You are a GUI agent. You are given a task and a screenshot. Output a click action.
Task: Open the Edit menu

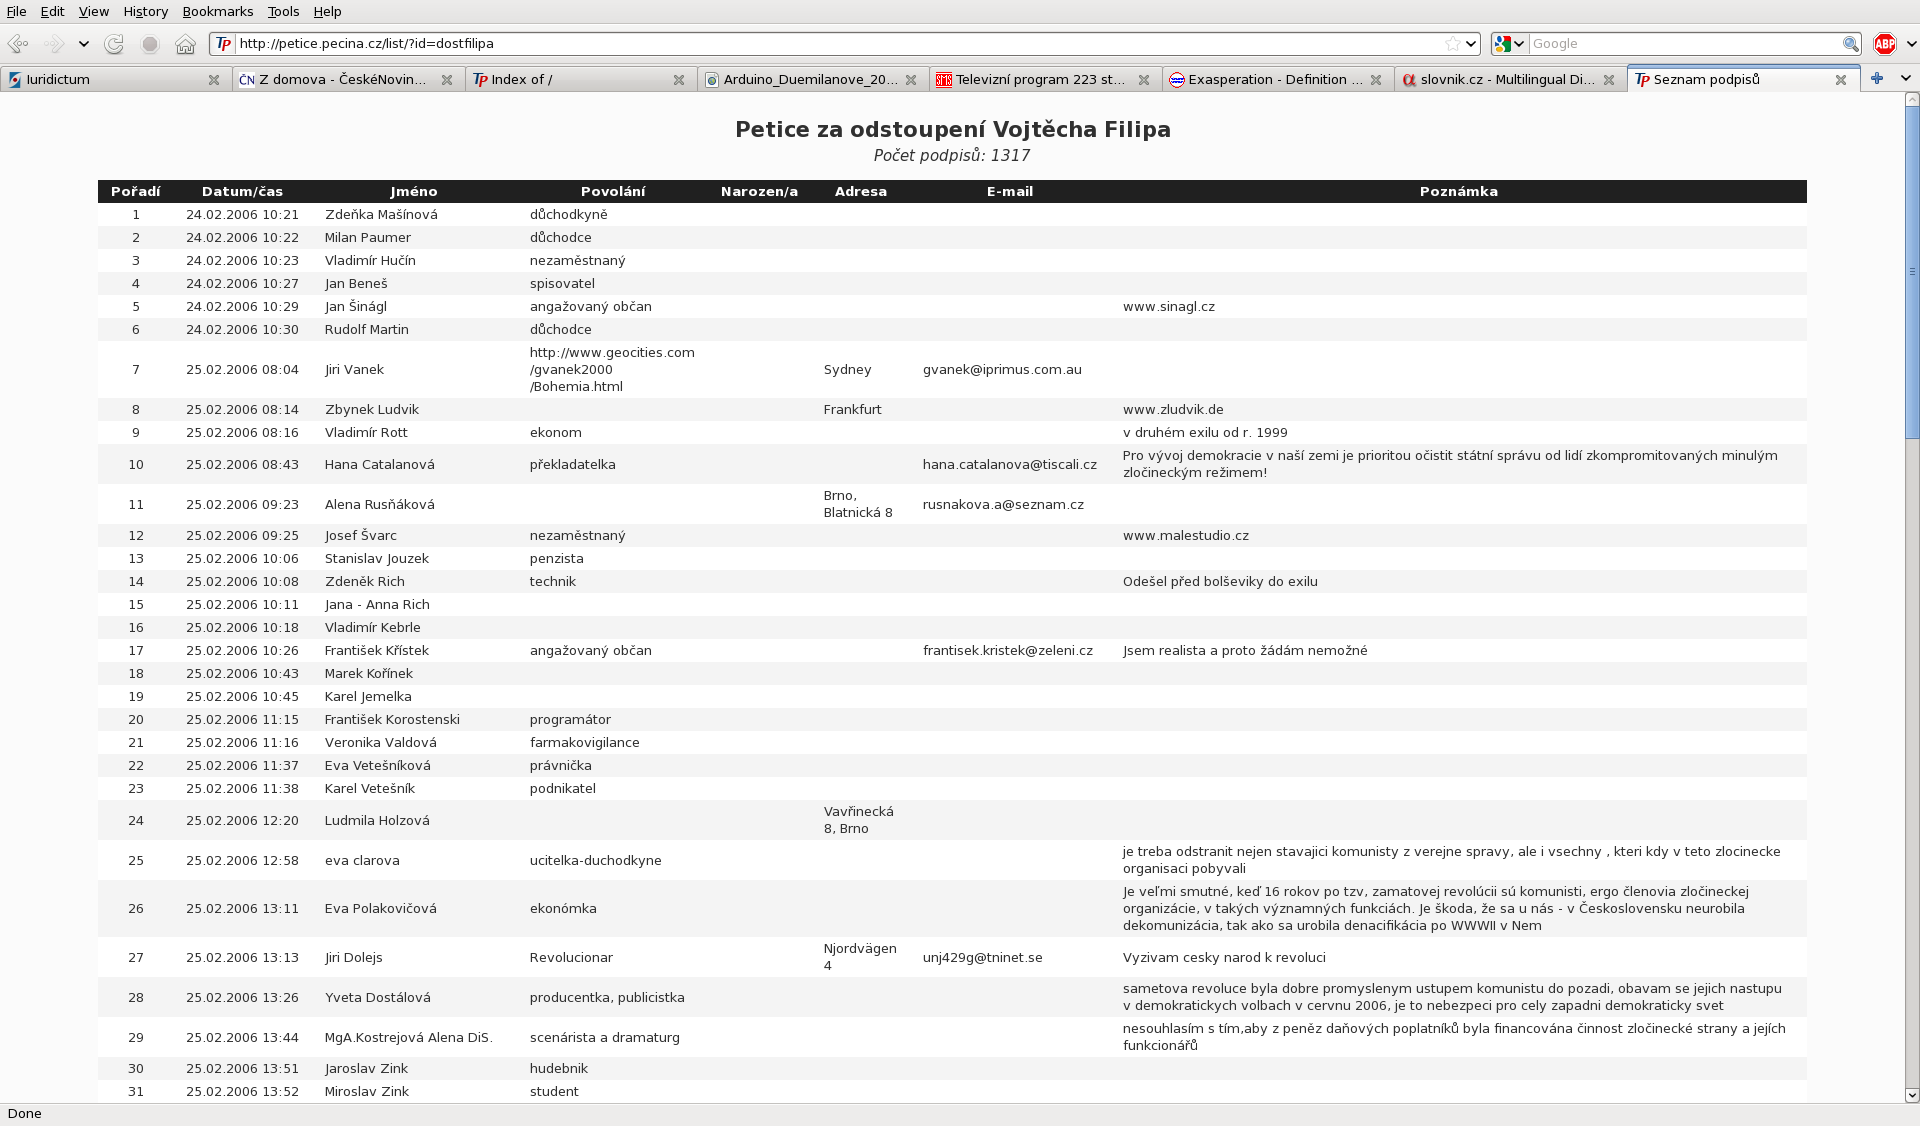tap(52, 11)
